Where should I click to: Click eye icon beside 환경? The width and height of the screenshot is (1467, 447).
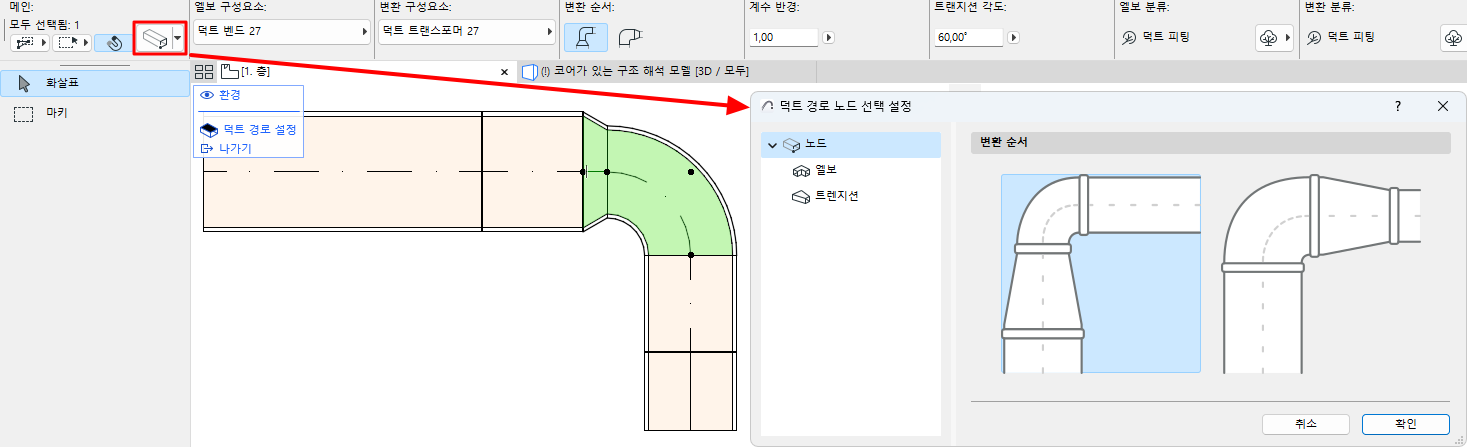(x=207, y=95)
